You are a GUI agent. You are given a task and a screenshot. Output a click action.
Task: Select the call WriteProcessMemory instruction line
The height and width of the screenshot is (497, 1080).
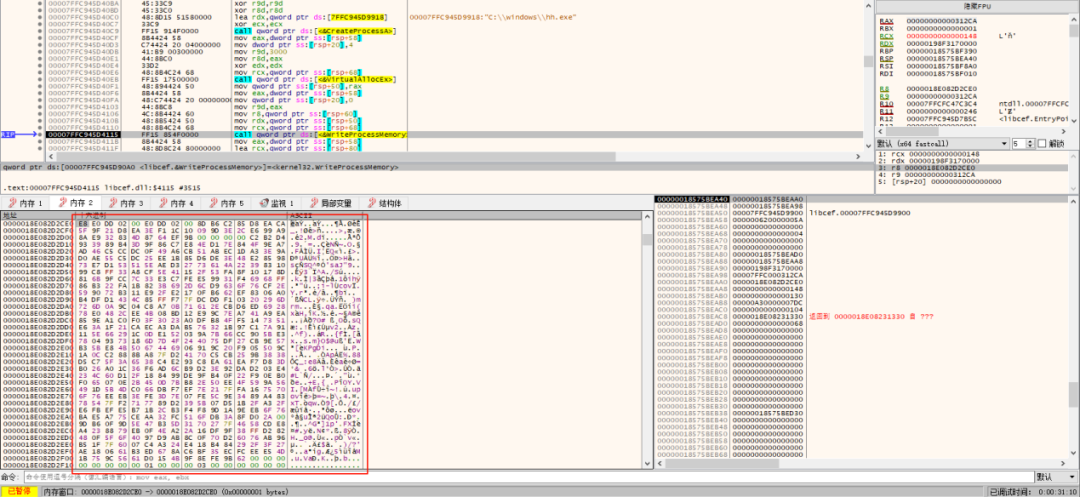tap(321, 134)
